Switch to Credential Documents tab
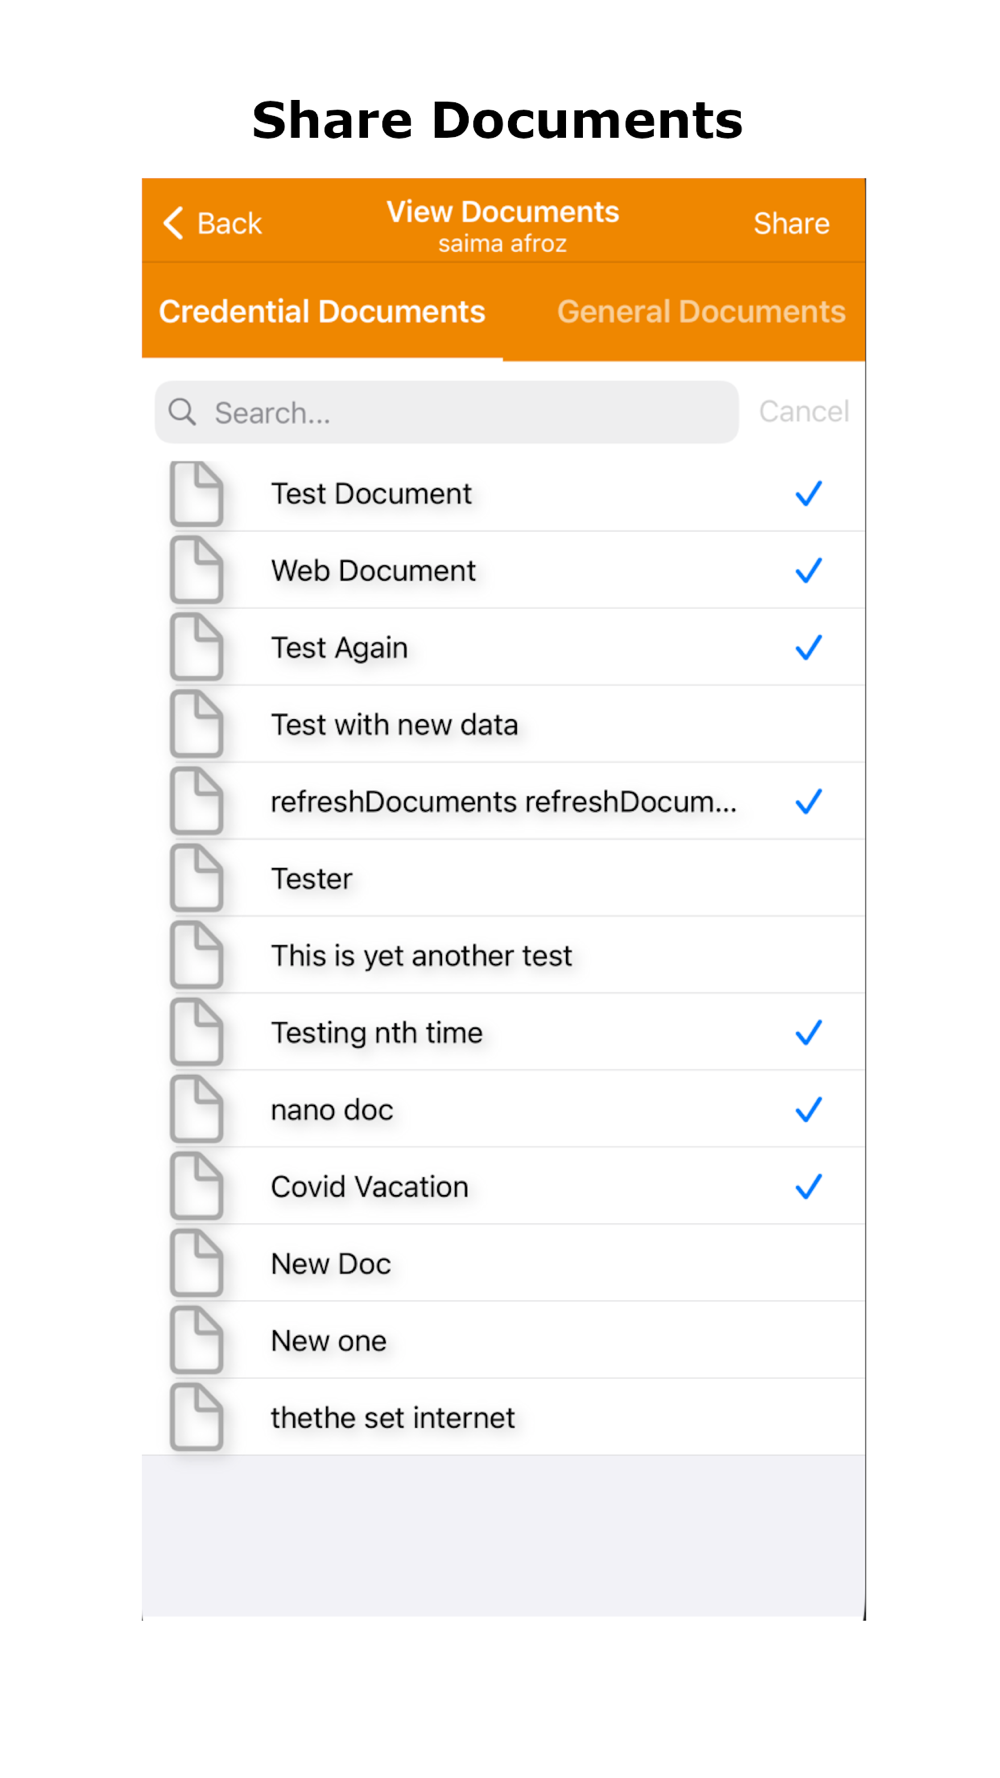Image resolution: width=1000 pixels, height=1778 pixels. [x=322, y=312]
